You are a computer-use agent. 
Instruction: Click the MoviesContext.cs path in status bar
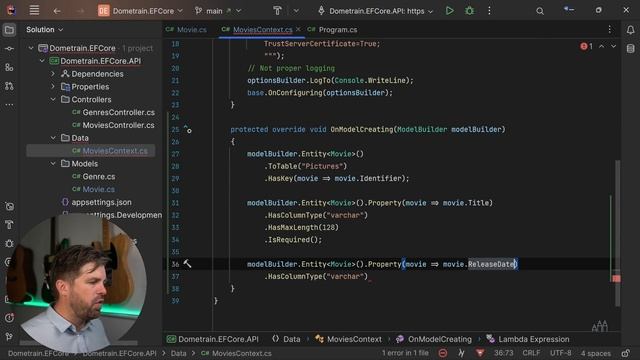236,353
